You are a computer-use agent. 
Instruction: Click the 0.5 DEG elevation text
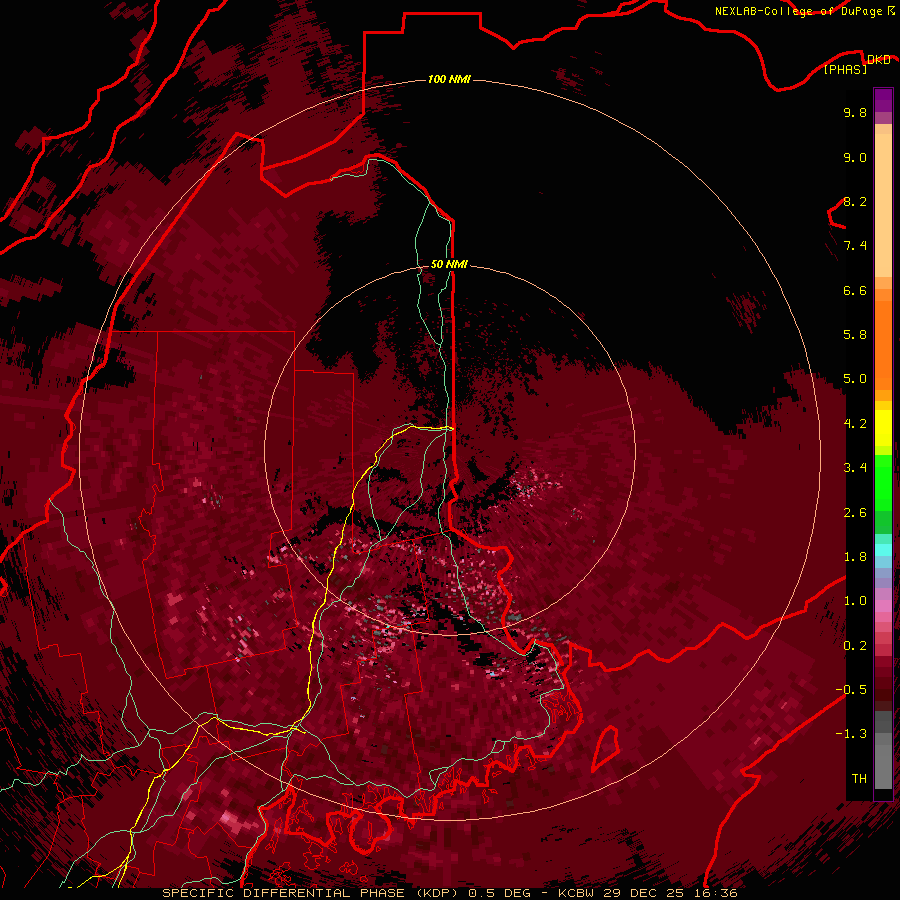pyautogui.click(x=499, y=893)
